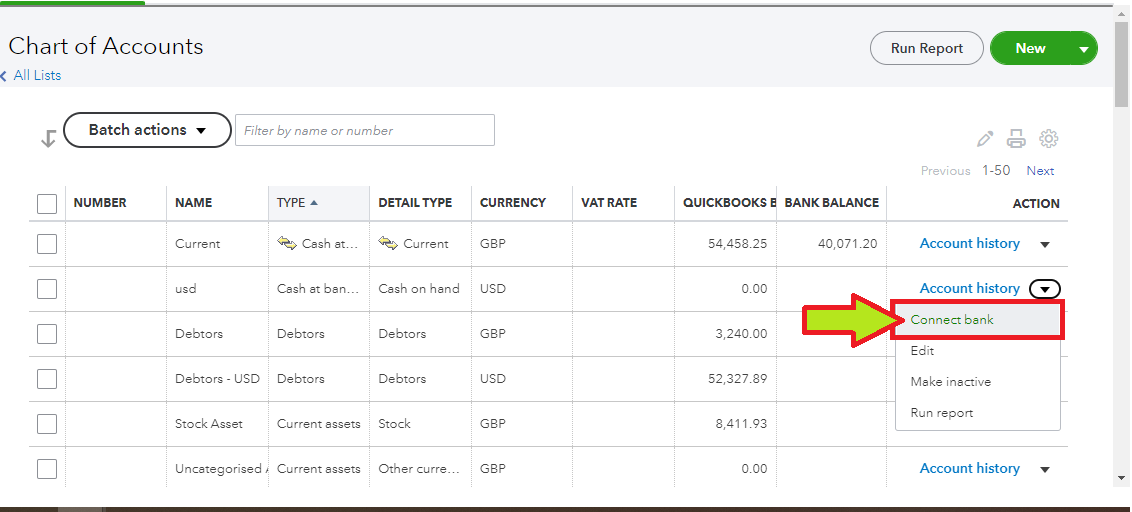Open the Batch actions dropdown
This screenshot has height=512, width=1132.
coord(147,130)
